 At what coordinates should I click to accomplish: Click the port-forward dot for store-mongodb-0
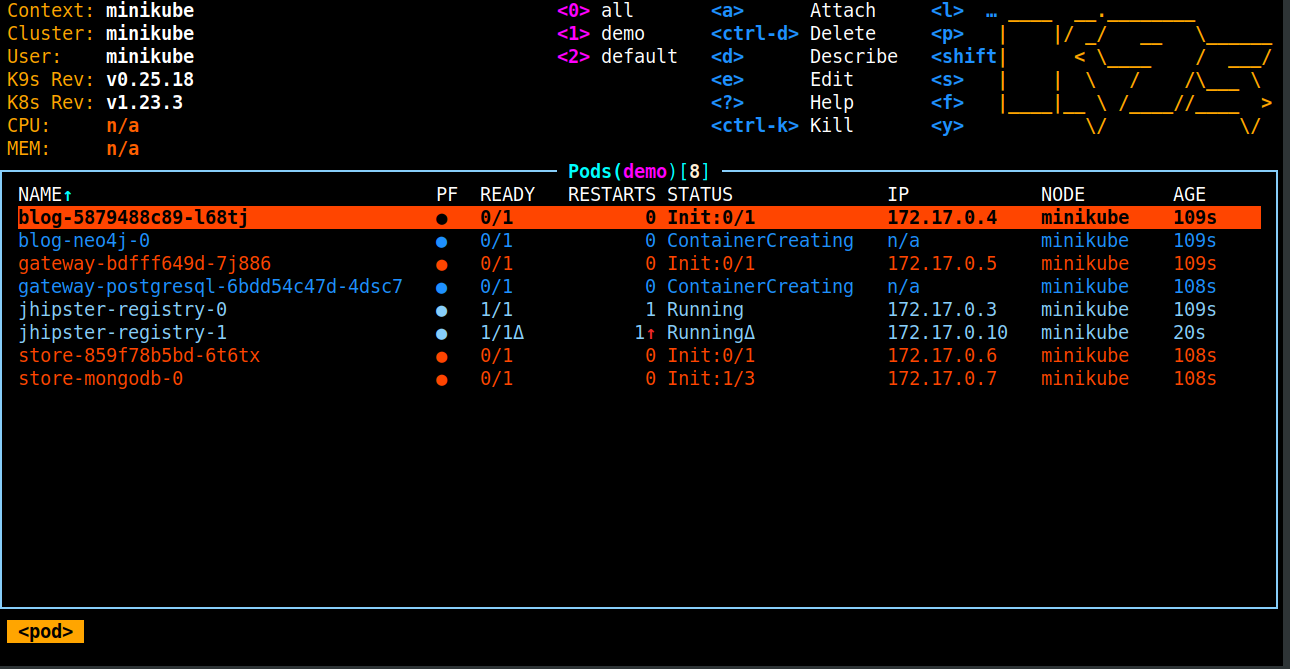click(x=441, y=380)
